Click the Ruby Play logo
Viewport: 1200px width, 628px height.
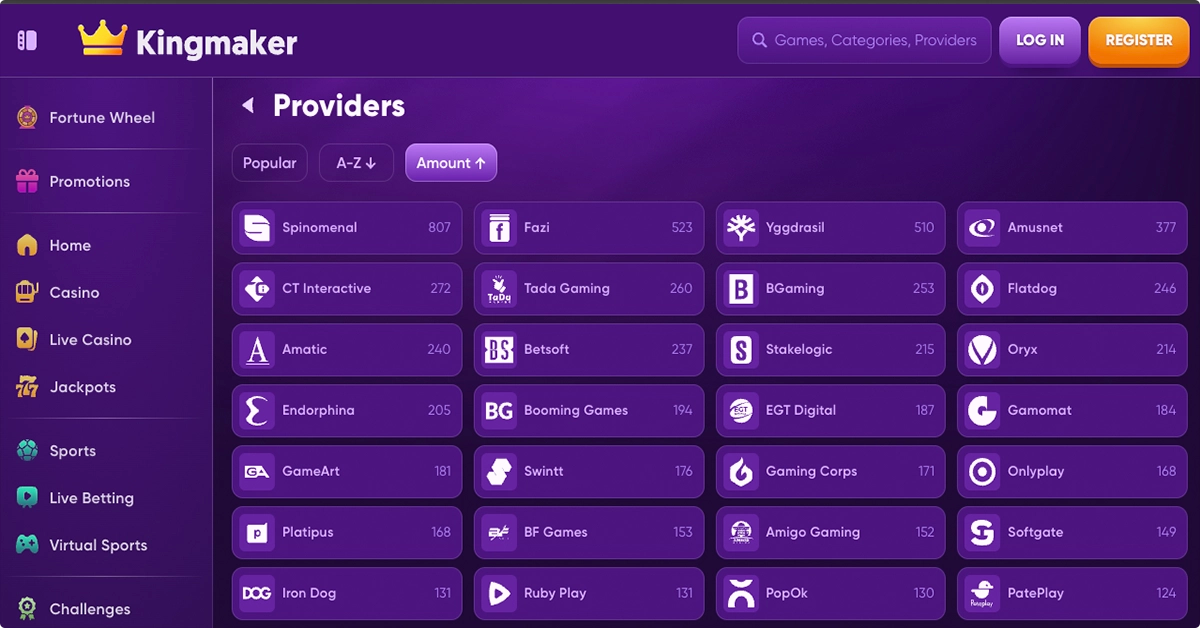pyautogui.click(x=499, y=593)
